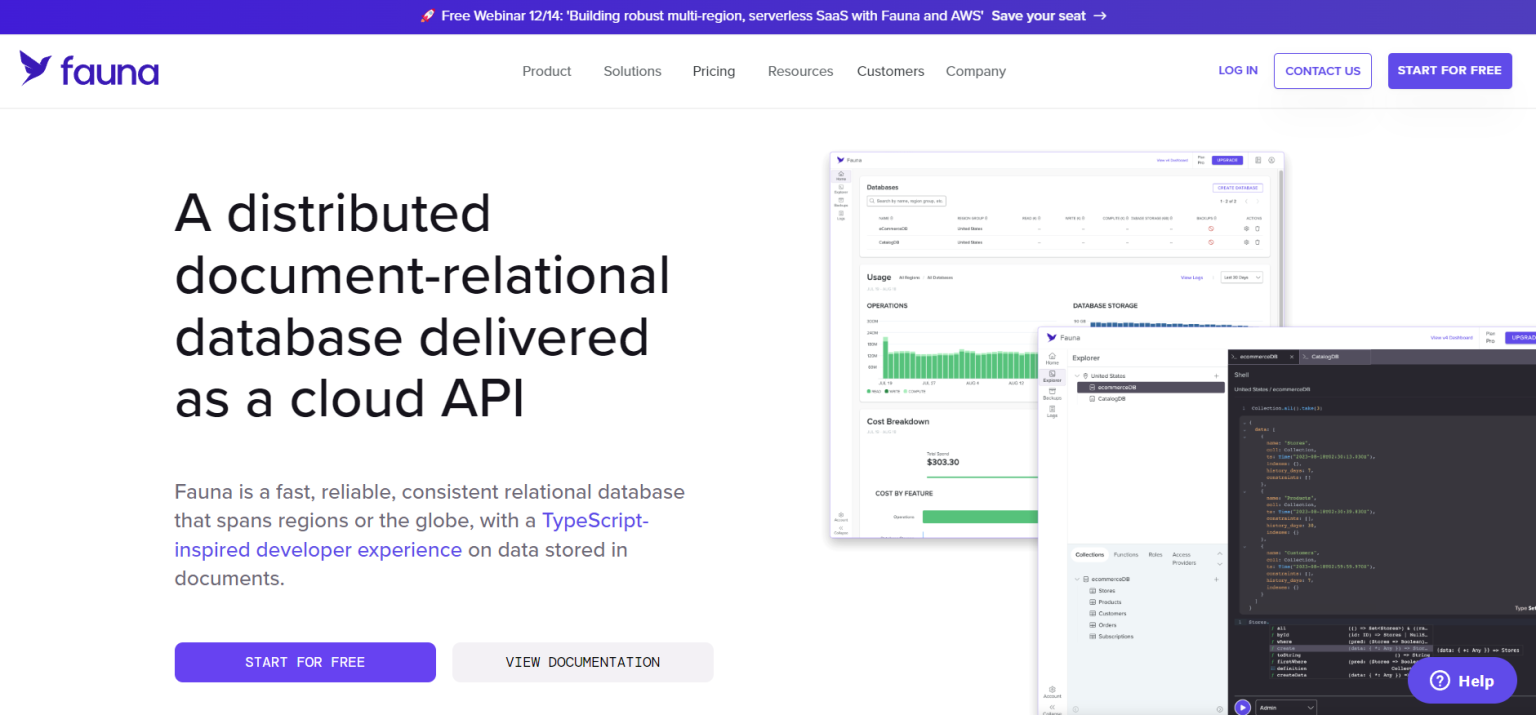Close the ecommerceDB shell tab
1536x715 pixels.
click(1291, 357)
